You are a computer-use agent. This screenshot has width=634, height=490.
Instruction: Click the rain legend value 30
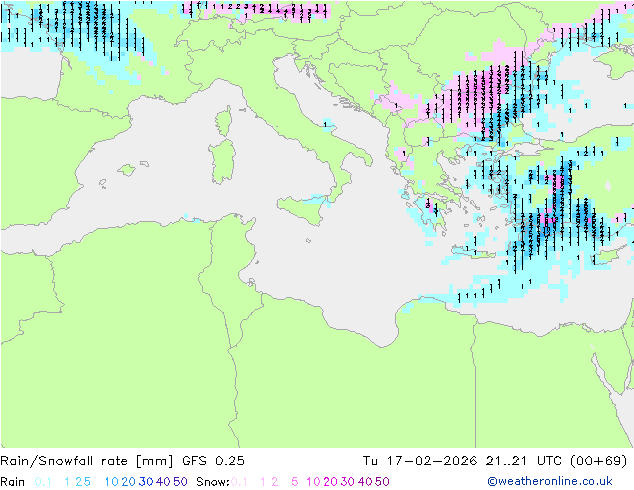(146, 482)
